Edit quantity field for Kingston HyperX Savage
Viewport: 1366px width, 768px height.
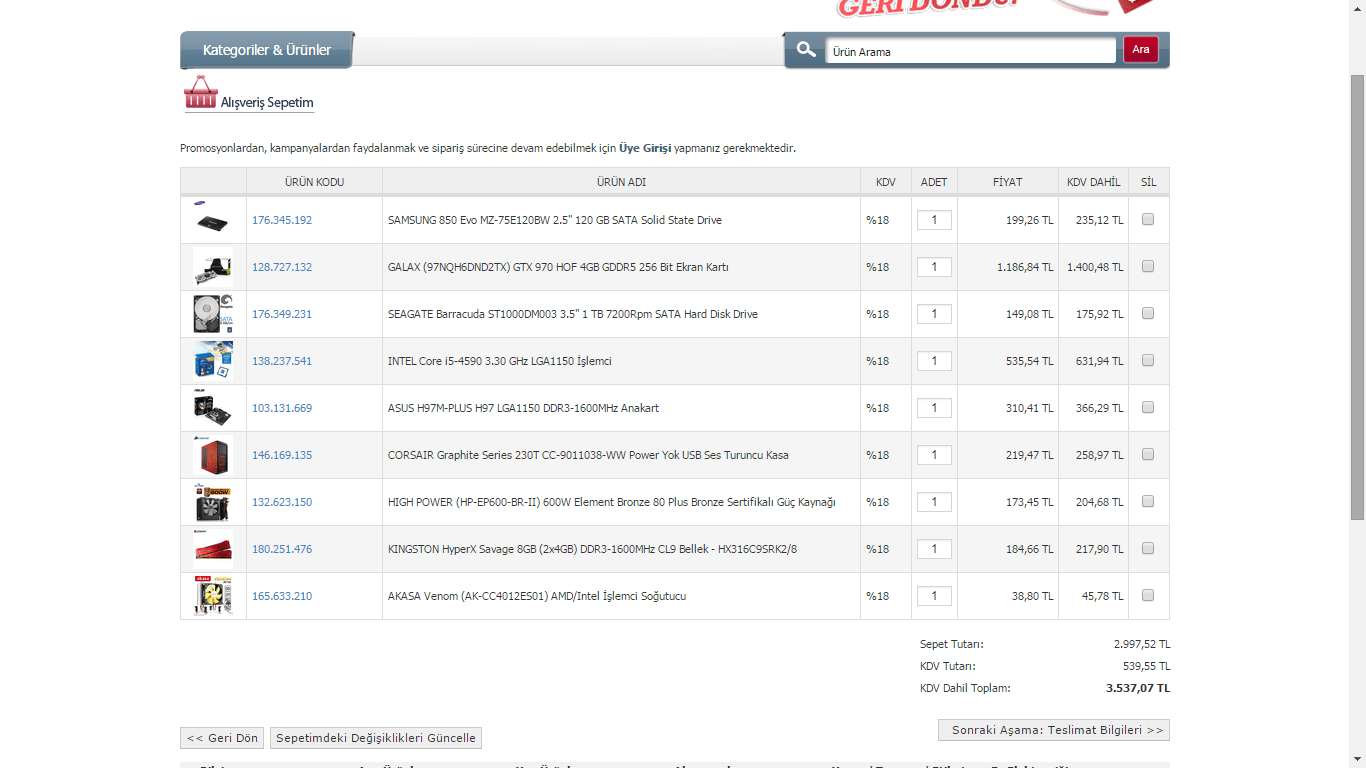[934, 549]
